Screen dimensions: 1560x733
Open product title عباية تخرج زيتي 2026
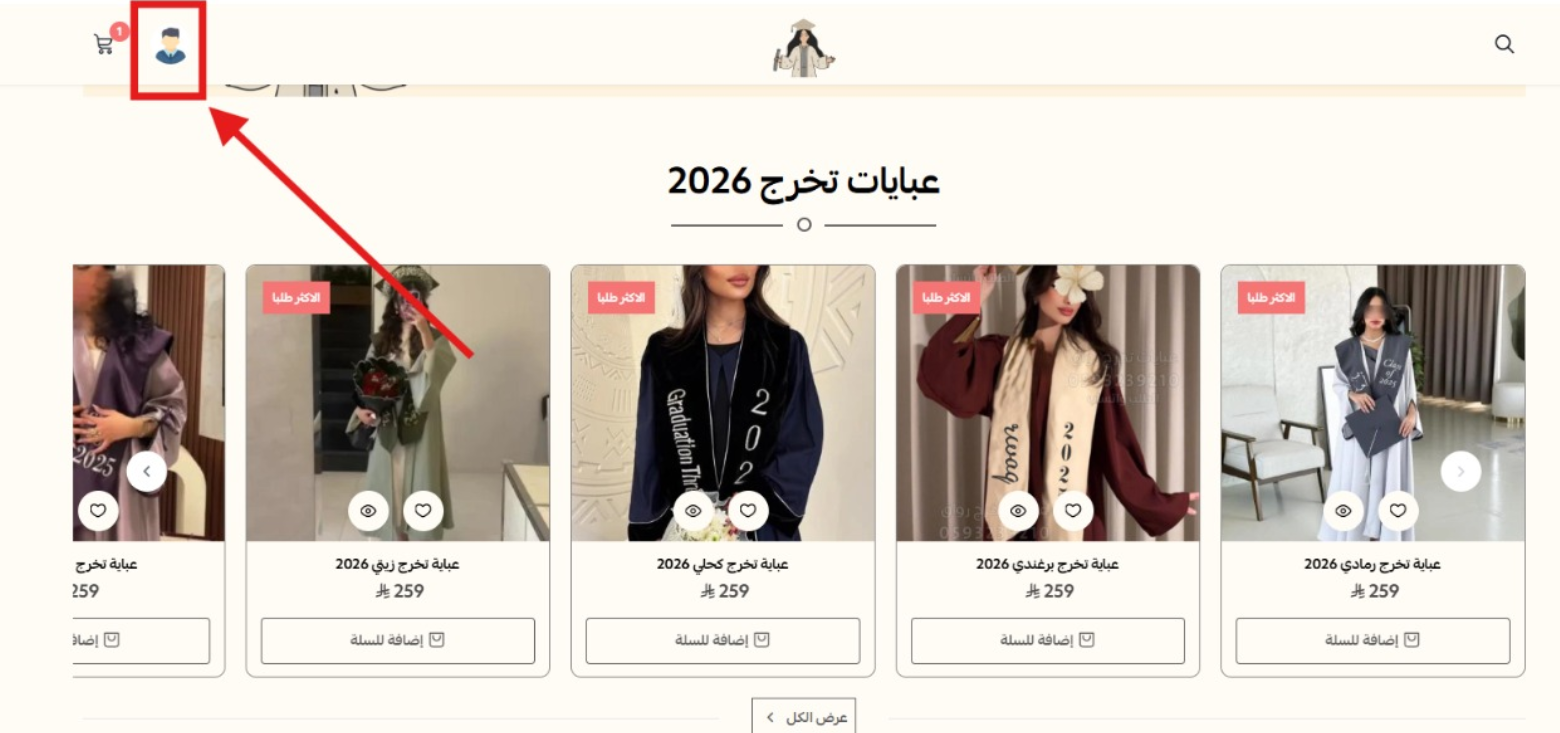point(398,564)
